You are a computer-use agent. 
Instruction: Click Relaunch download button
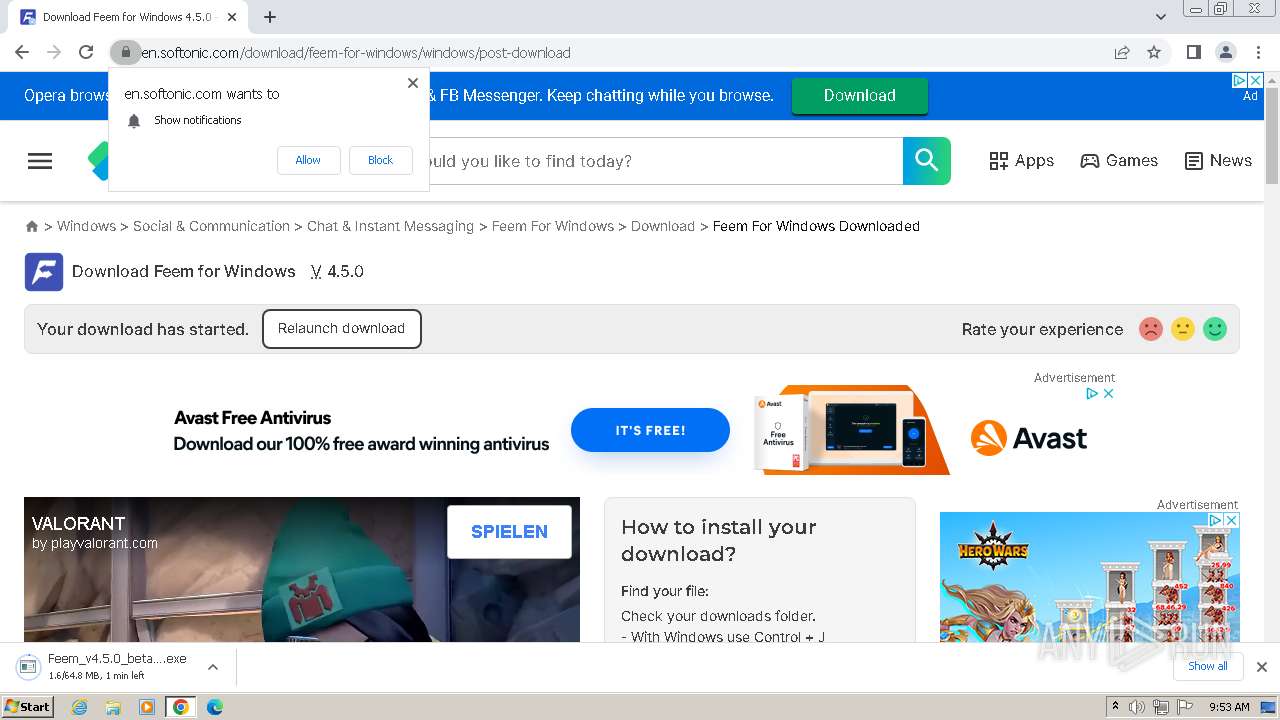341,329
